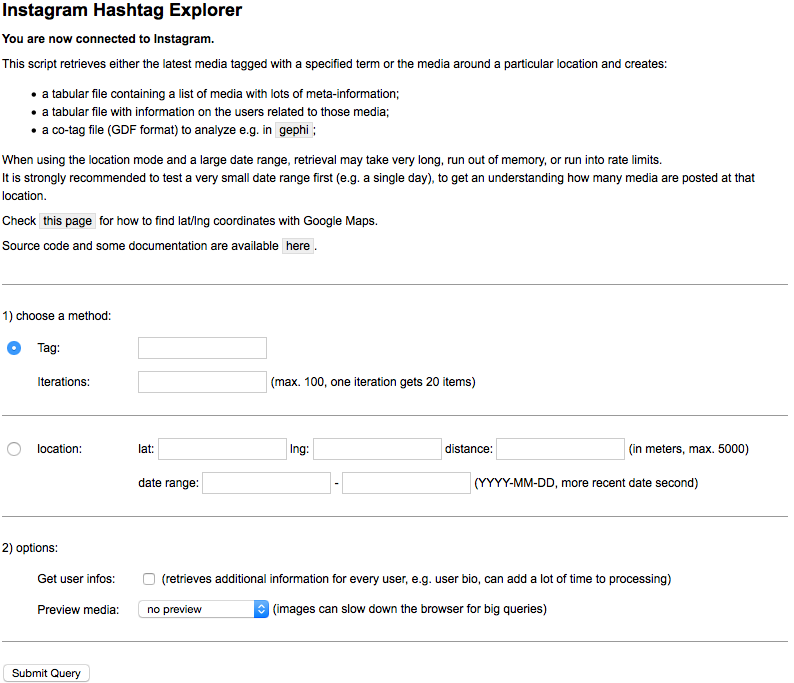Follow the "this page" coordinates link
The image size is (794, 683).
(67, 221)
